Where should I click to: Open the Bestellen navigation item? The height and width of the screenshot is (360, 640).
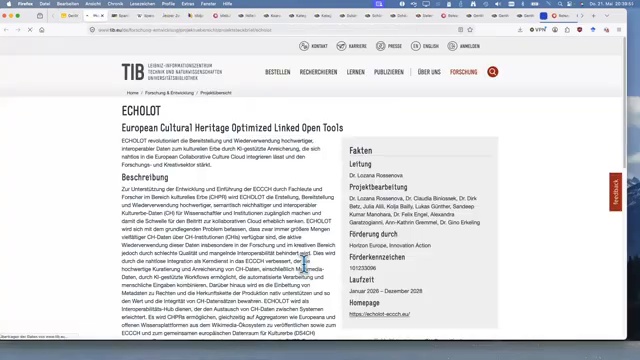coord(278,72)
